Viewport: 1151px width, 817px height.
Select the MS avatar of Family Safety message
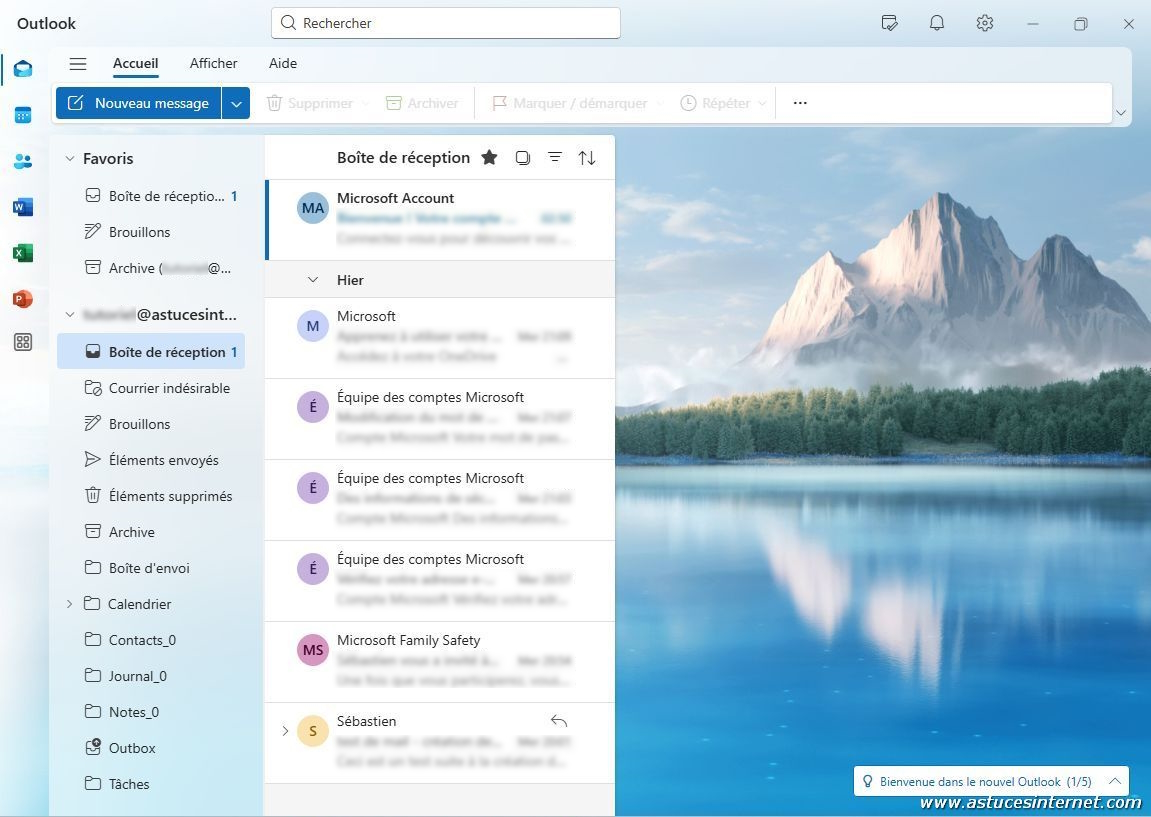313,650
